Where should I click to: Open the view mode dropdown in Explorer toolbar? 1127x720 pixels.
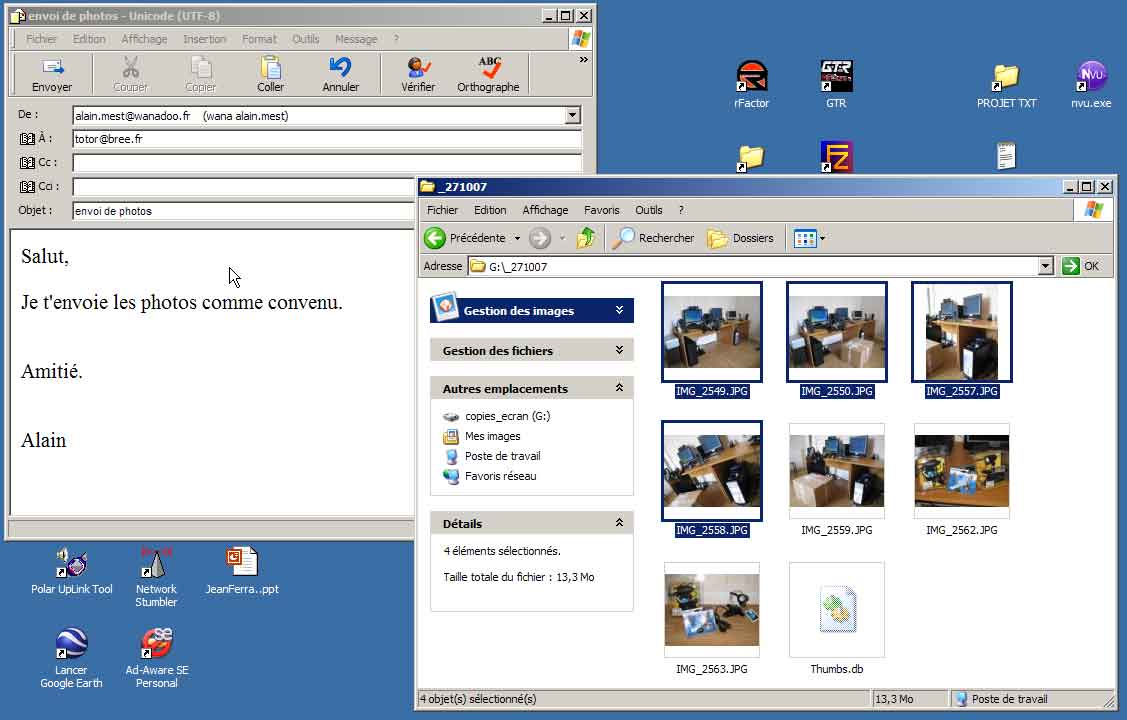click(822, 238)
